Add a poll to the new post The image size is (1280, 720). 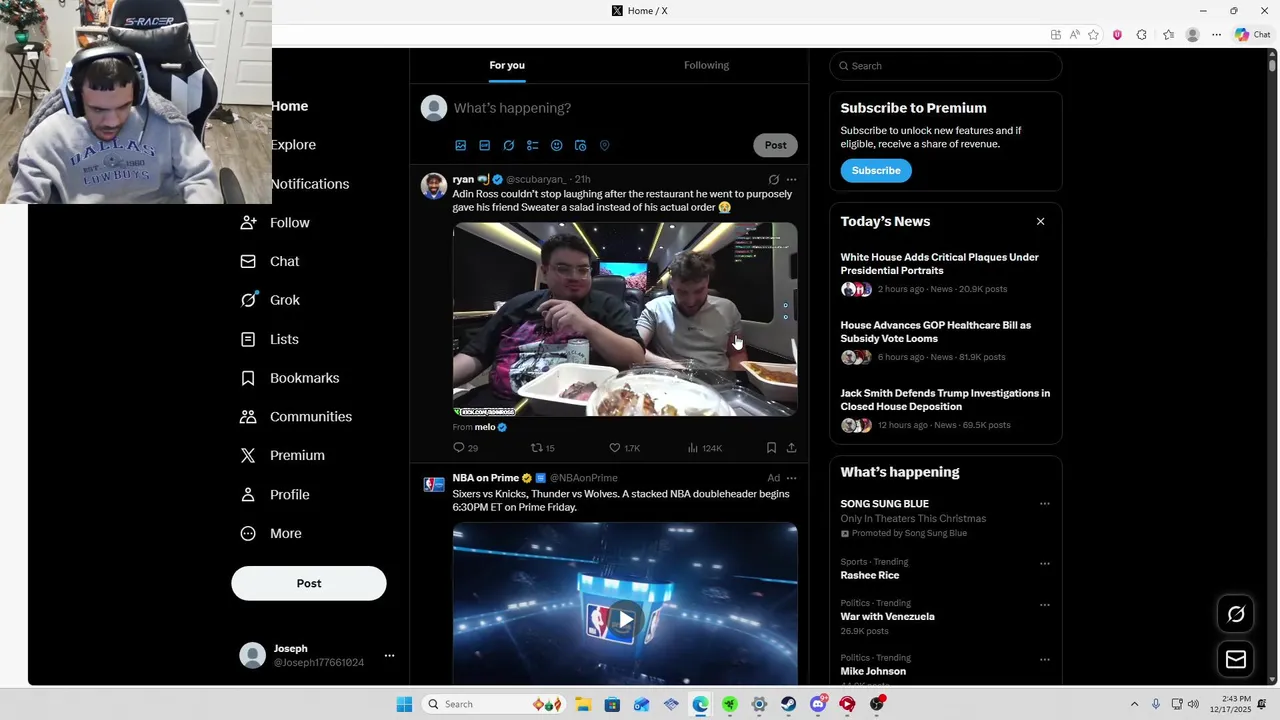(533, 145)
